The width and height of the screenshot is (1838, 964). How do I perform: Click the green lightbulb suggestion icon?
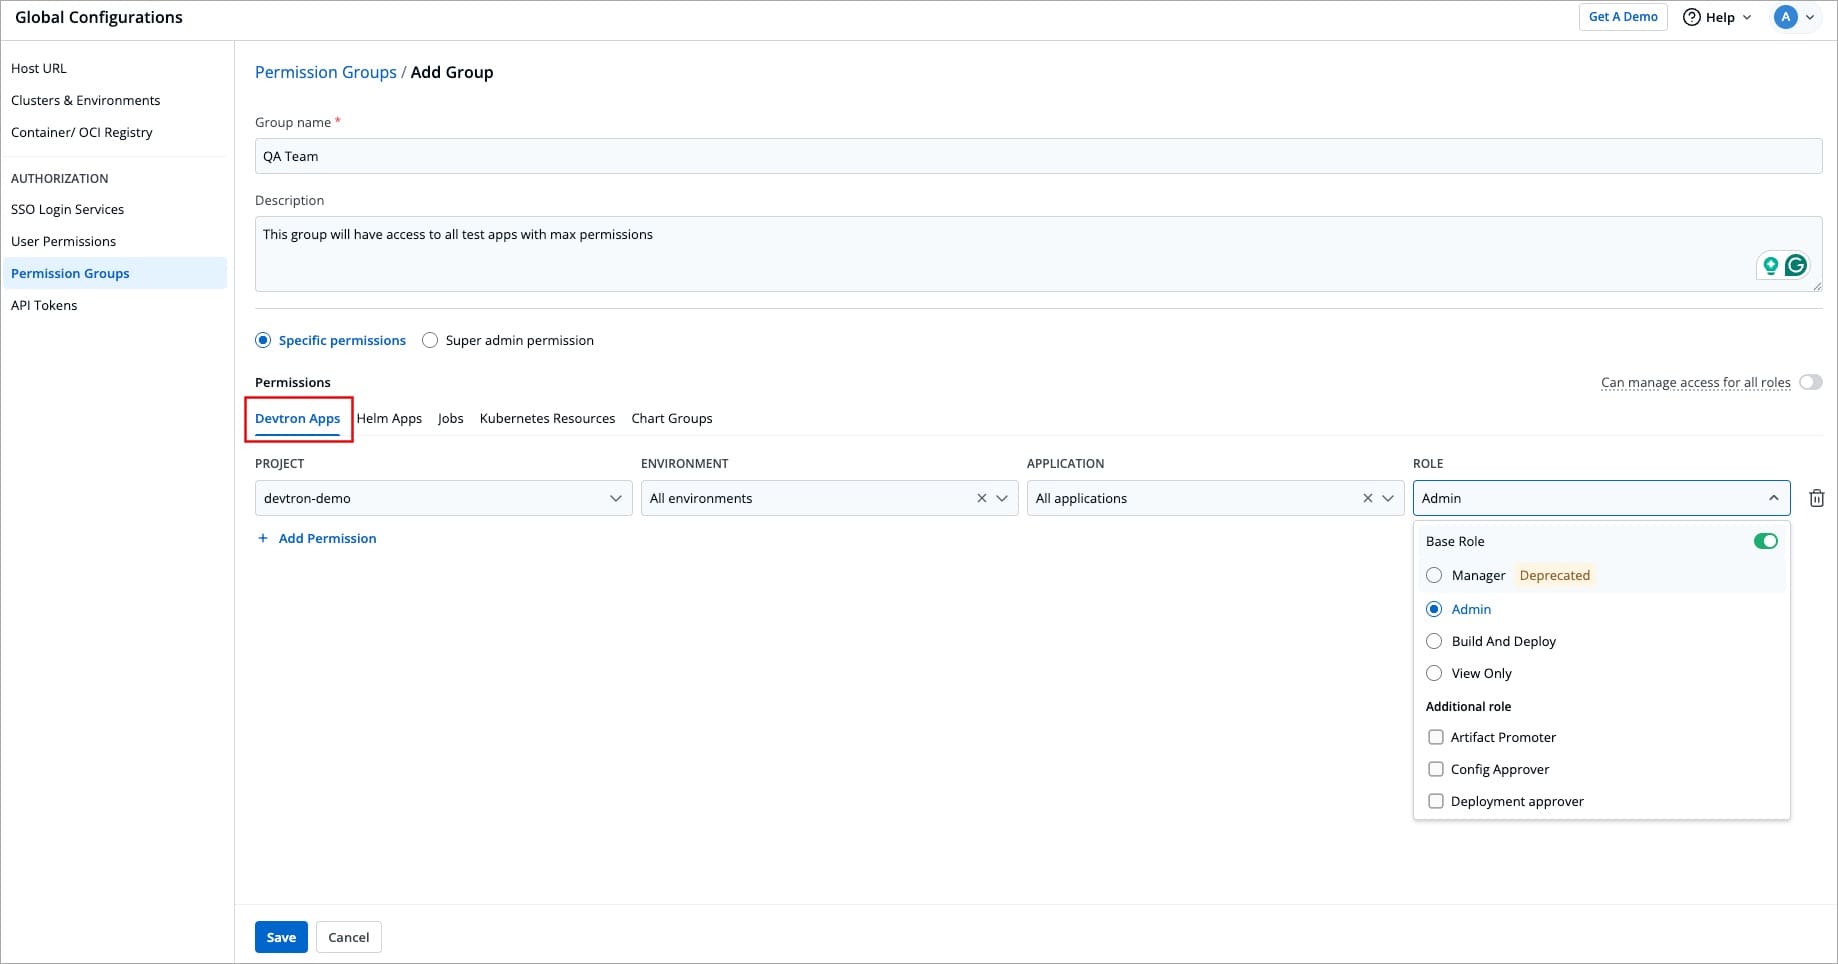[1770, 265]
